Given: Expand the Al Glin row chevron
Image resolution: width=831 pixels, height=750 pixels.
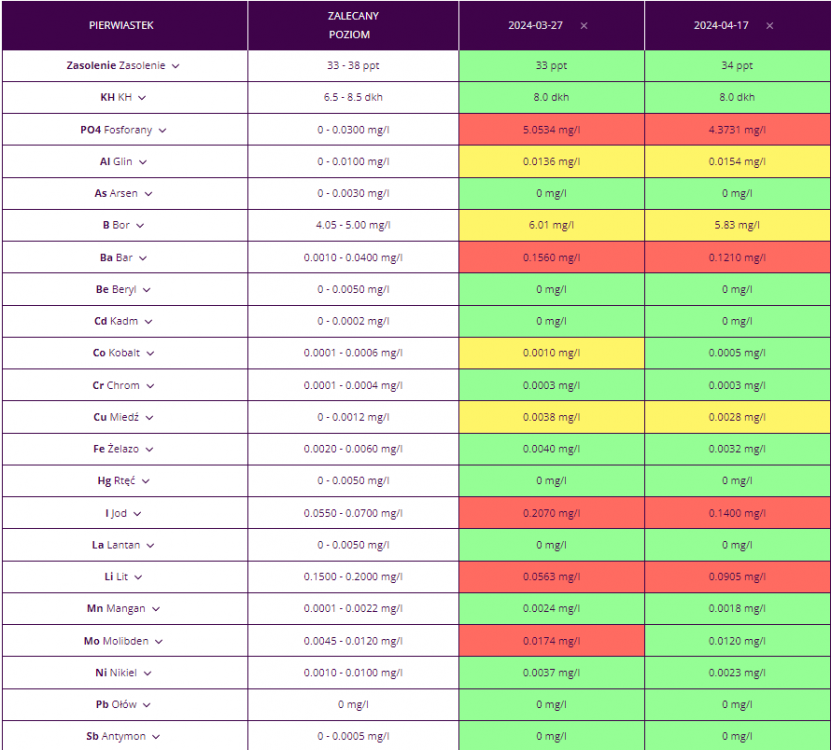Looking at the screenshot, I should click(143, 162).
